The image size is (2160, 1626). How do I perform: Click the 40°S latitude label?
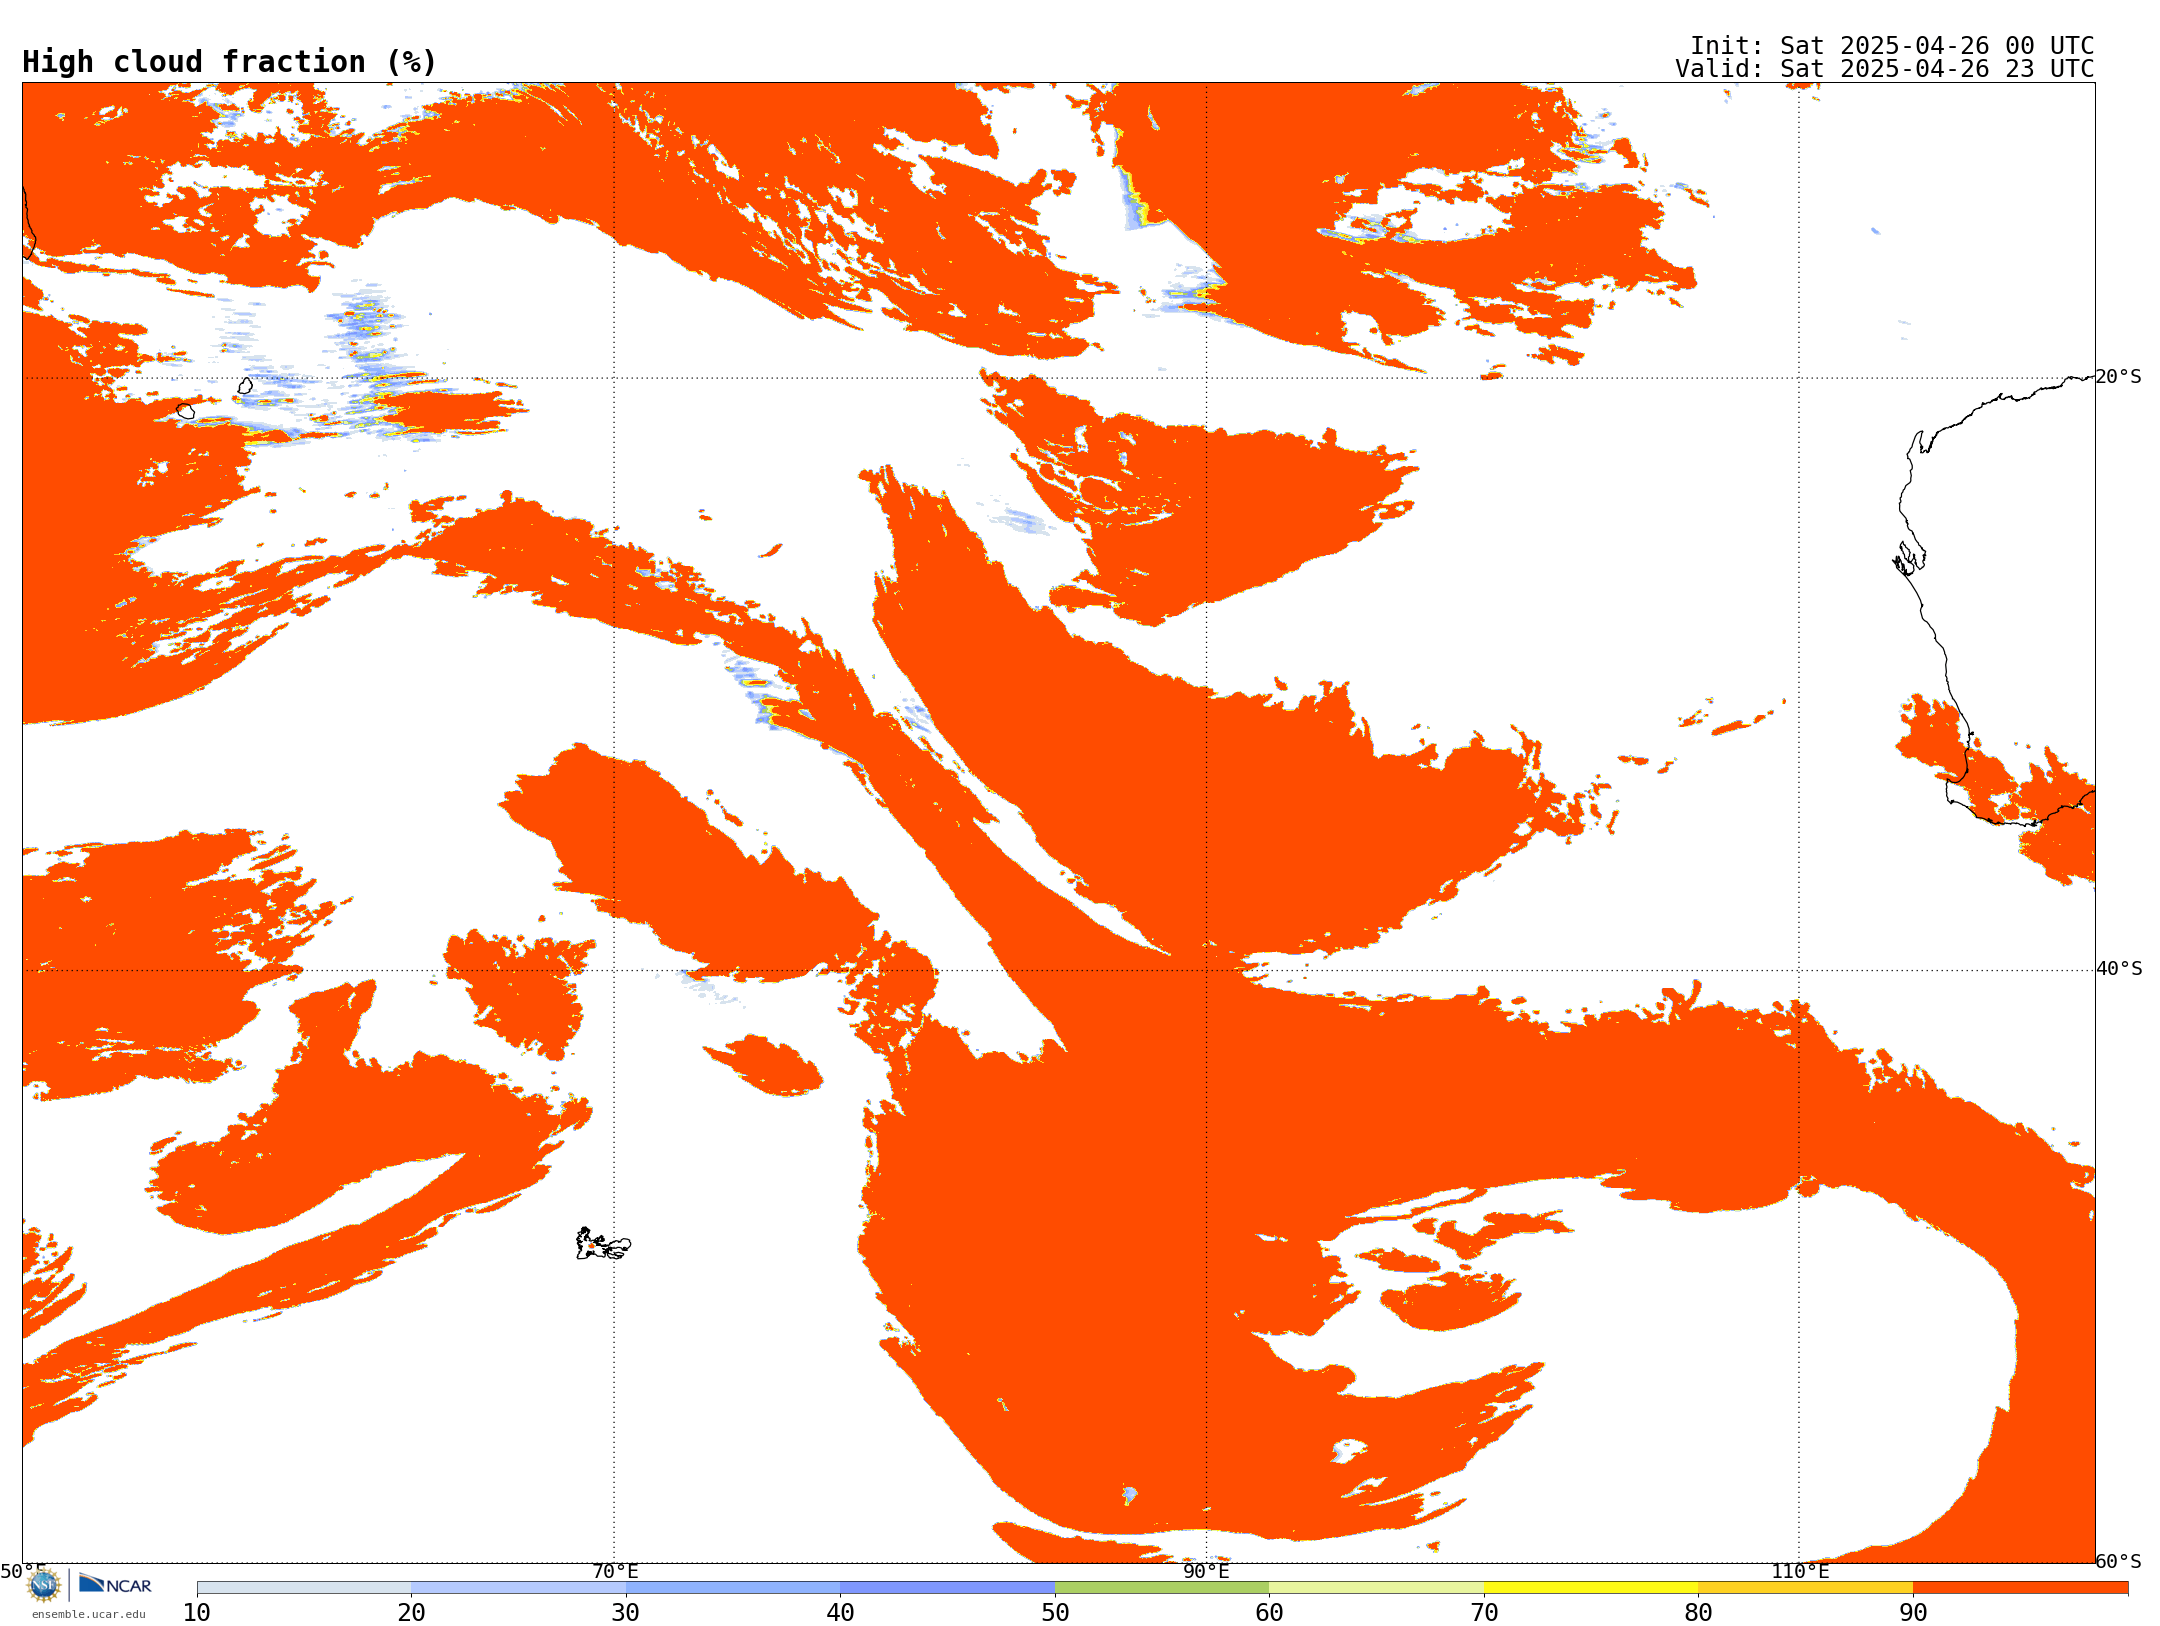click(x=2119, y=969)
